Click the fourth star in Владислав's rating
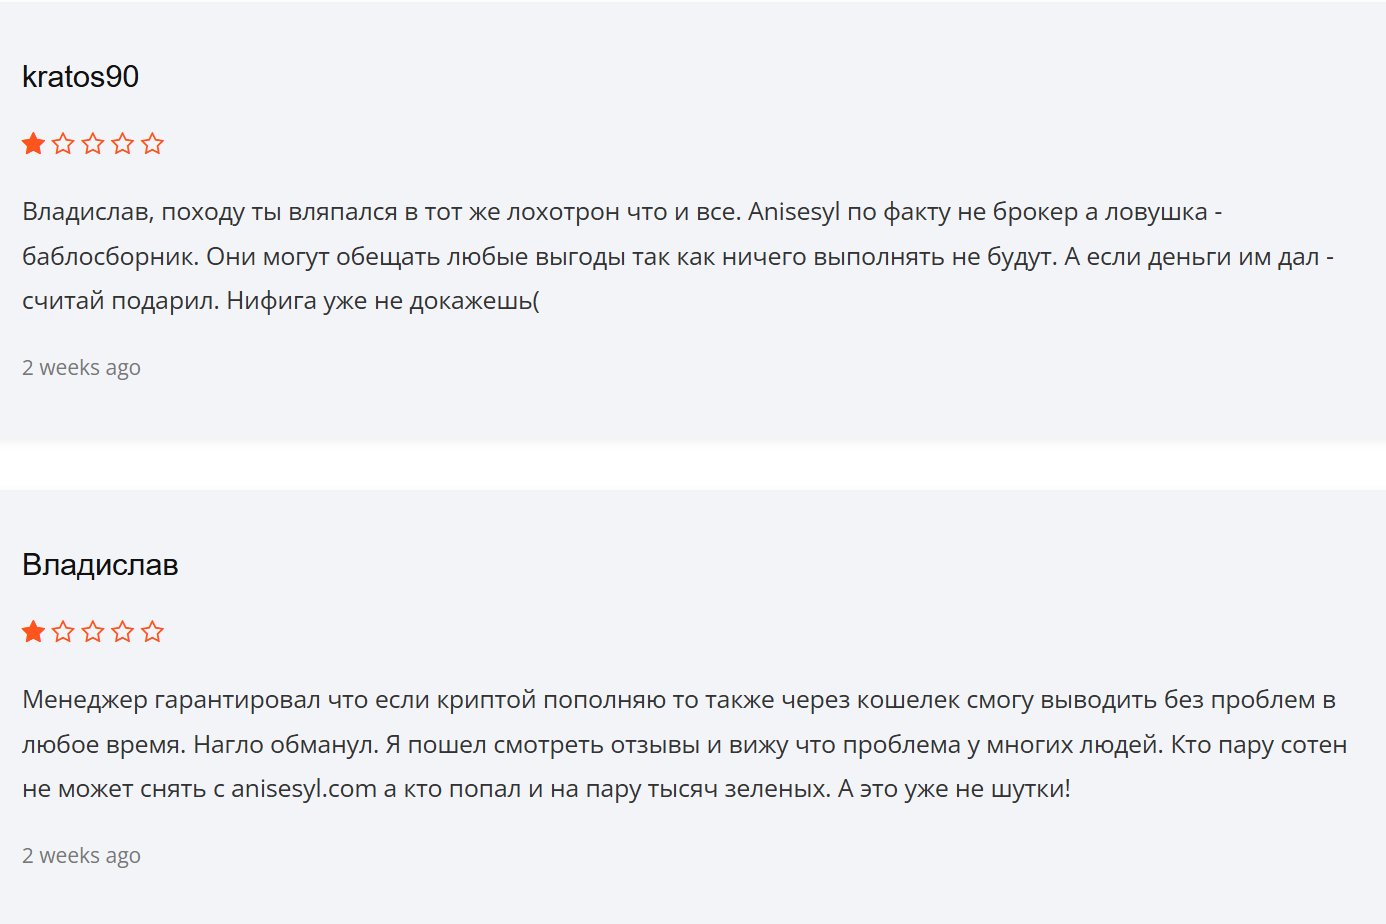1386x924 pixels. [122, 631]
